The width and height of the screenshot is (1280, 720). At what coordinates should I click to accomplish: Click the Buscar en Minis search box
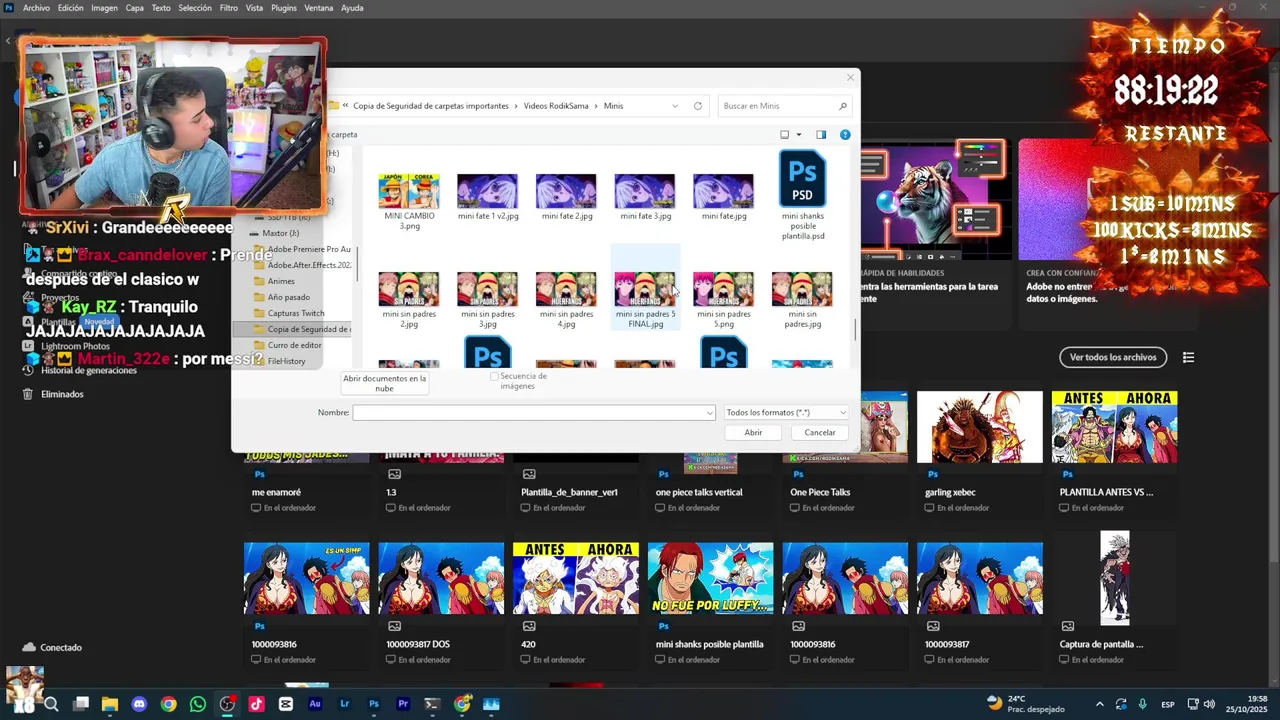coord(786,106)
